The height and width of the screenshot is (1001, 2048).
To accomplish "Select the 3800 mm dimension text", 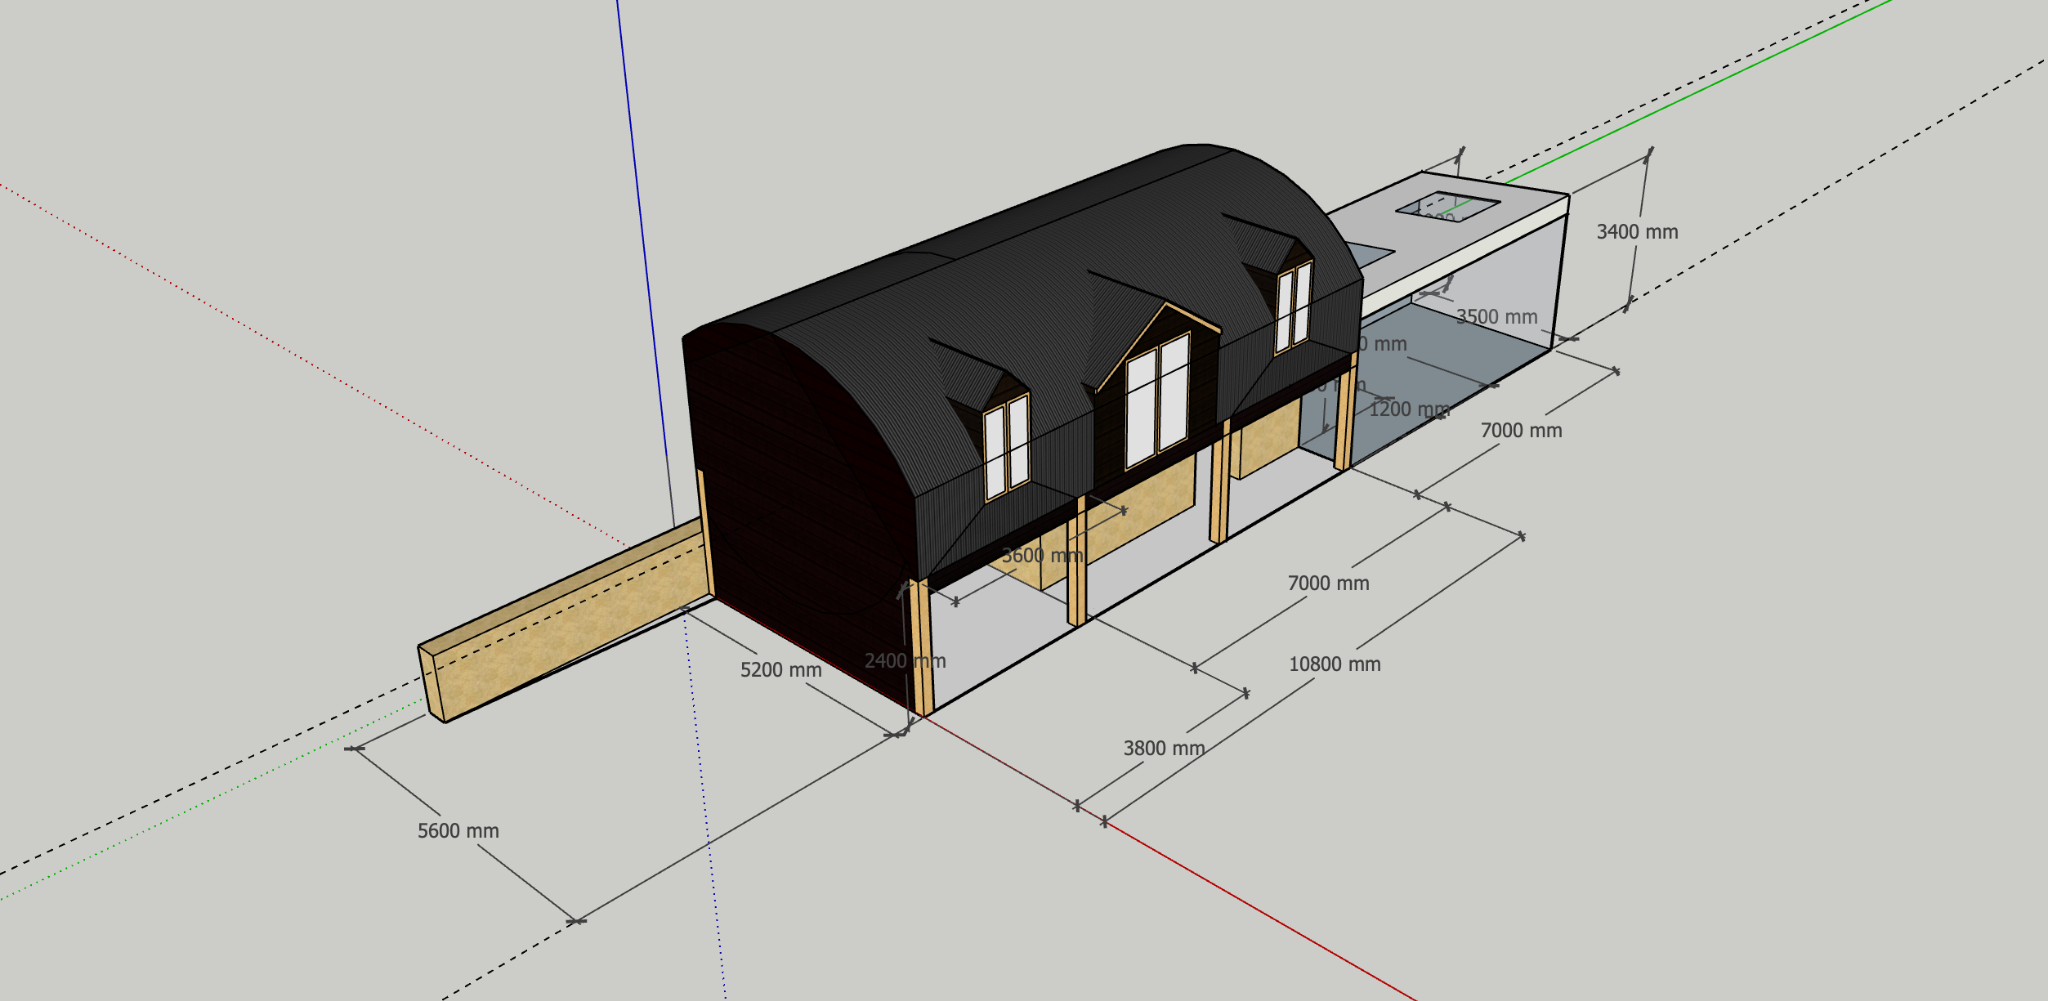I will coord(1163,748).
